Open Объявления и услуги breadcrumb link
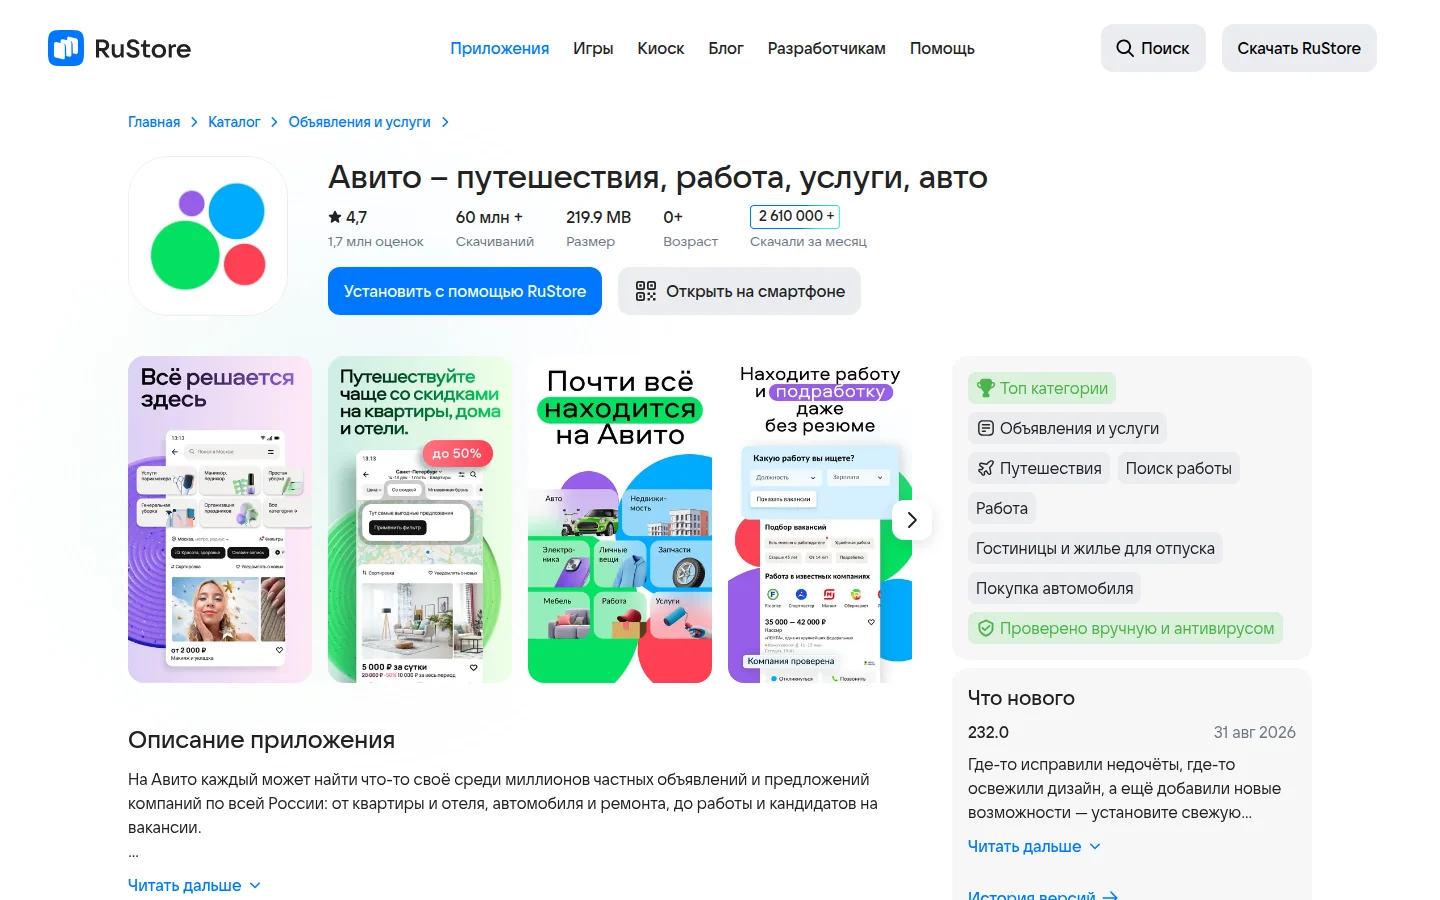Viewport: 1440px width, 900px height. pyautogui.click(x=359, y=122)
